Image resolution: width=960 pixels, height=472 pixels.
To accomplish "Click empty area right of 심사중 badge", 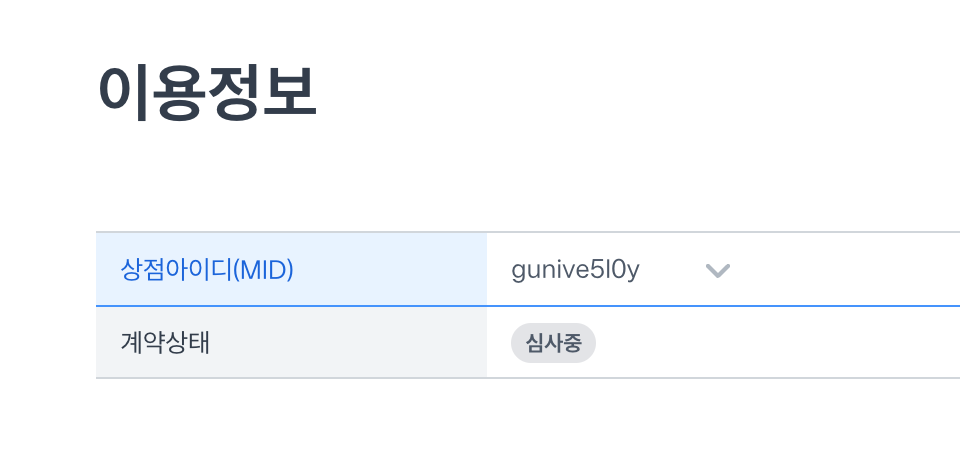I will [778, 343].
